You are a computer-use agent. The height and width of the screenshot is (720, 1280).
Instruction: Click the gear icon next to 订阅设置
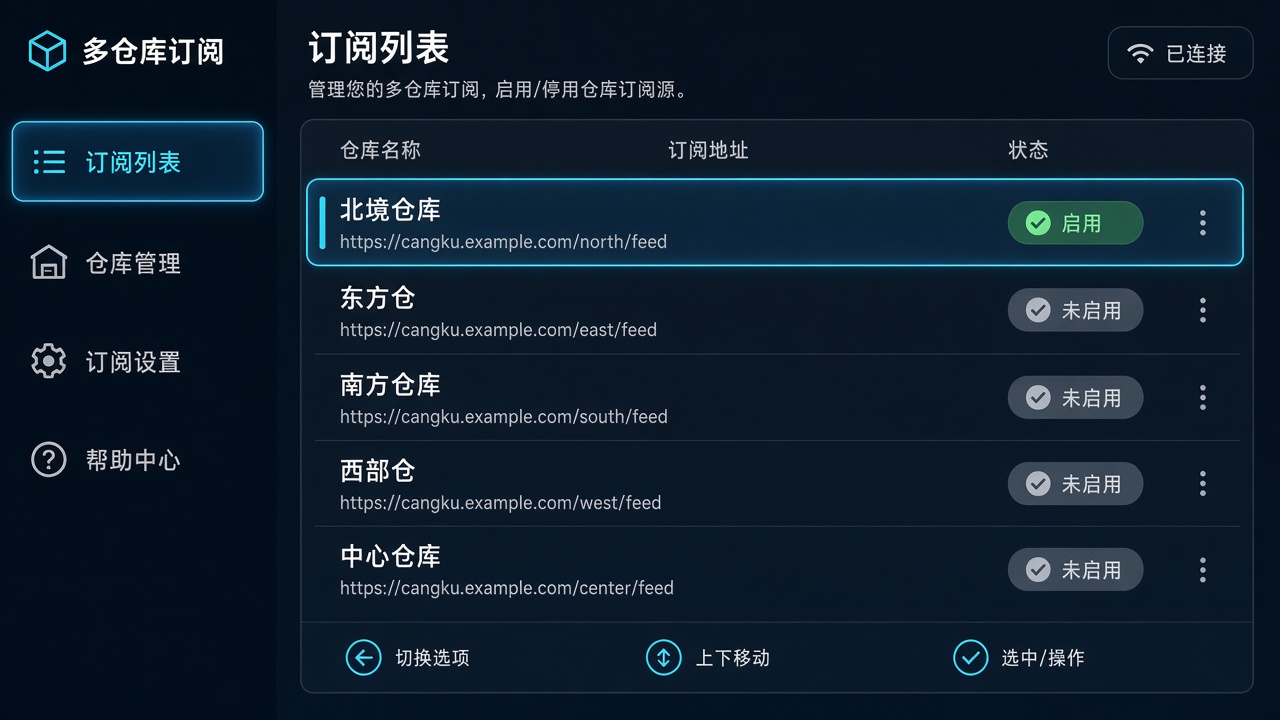pyautogui.click(x=49, y=361)
